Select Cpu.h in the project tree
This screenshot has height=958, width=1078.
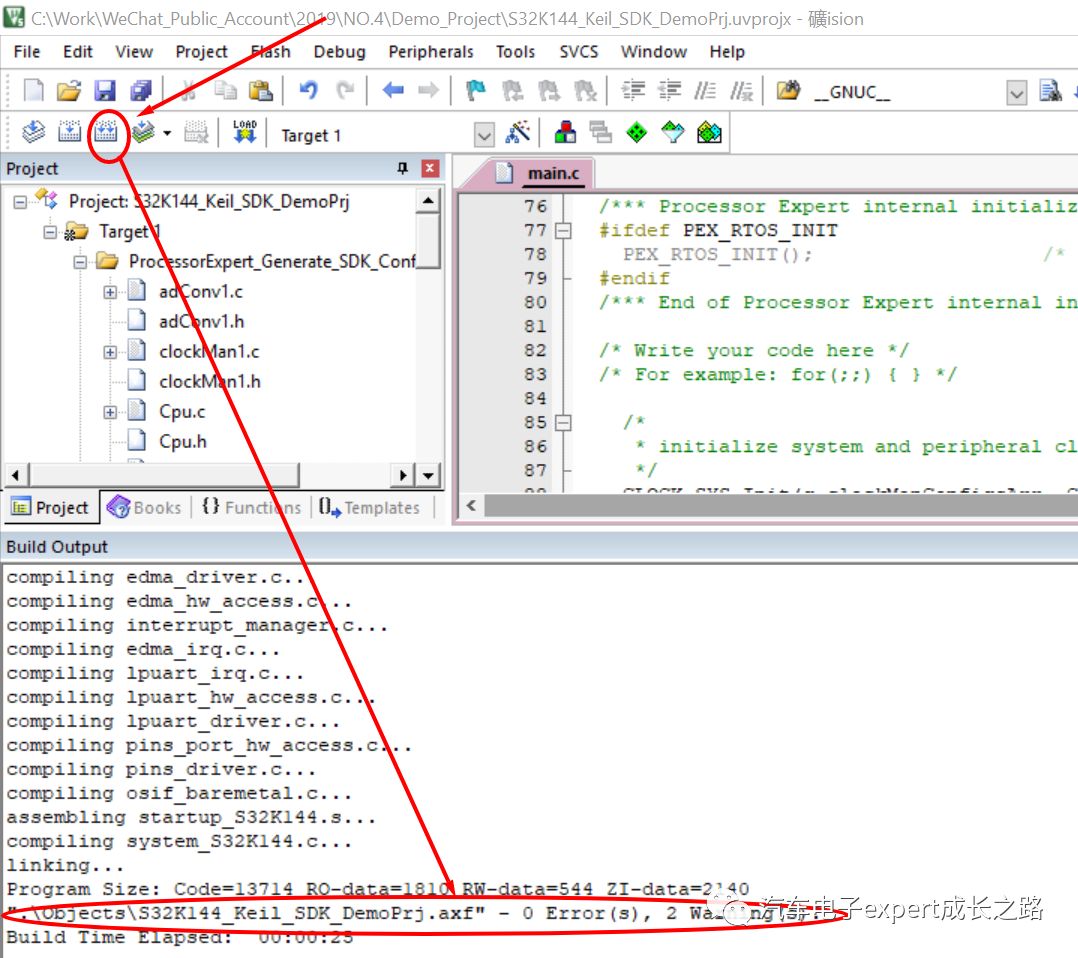[x=183, y=440]
